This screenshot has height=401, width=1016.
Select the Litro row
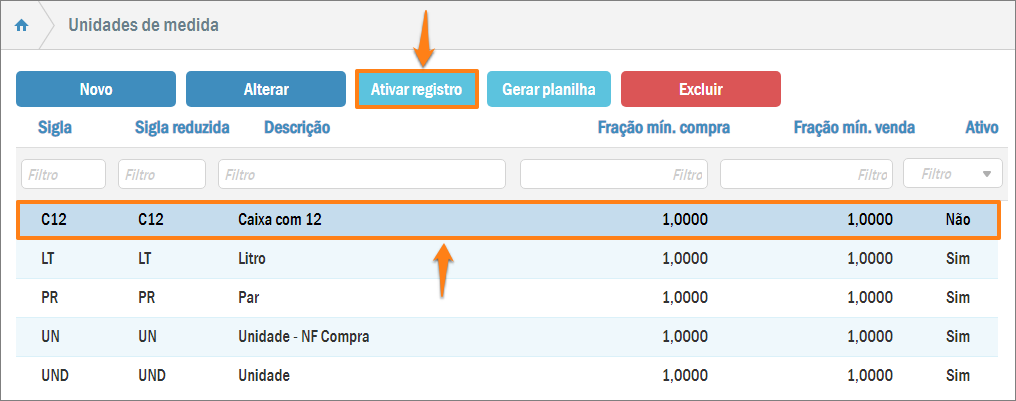click(x=507, y=258)
